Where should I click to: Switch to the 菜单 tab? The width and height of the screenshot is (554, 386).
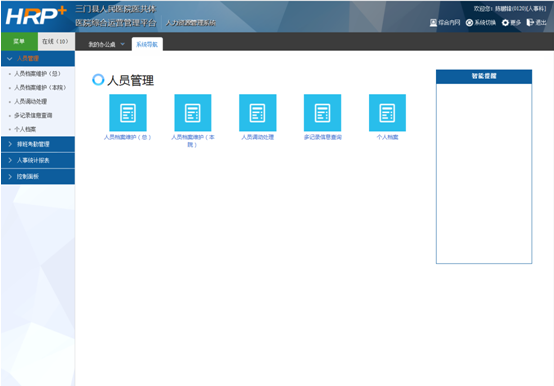point(19,41)
